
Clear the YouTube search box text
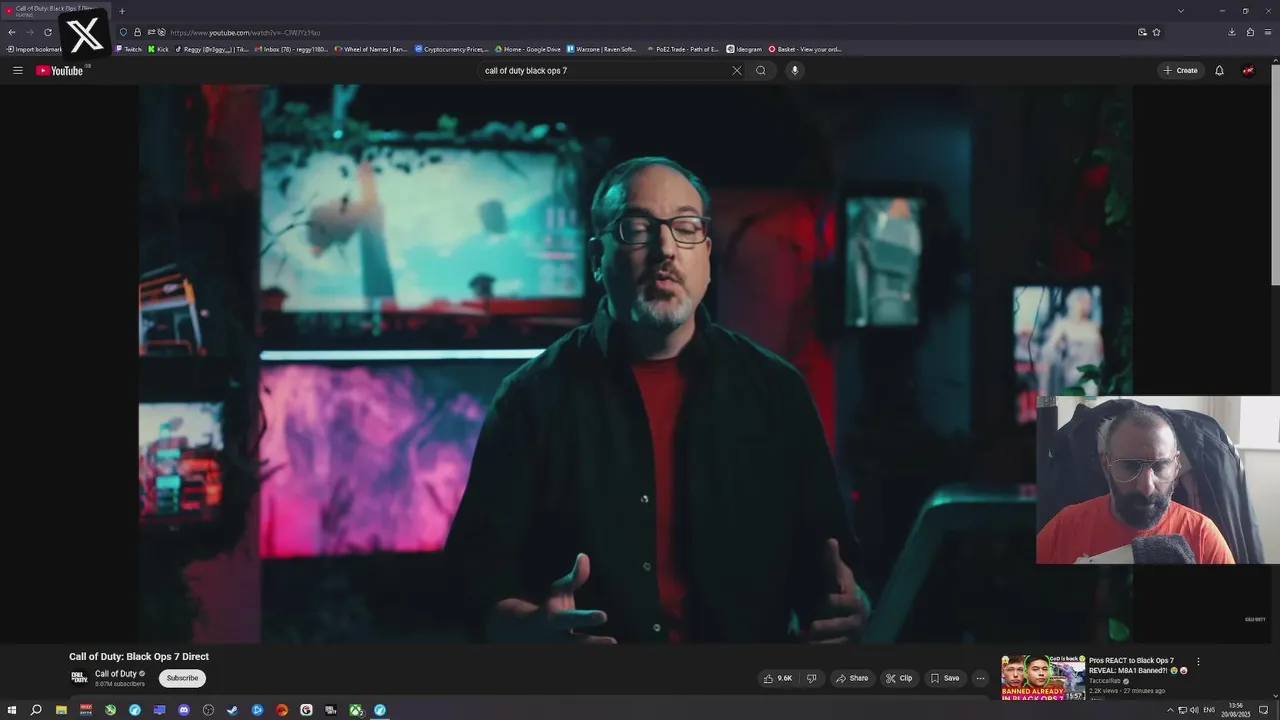click(x=737, y=70)
